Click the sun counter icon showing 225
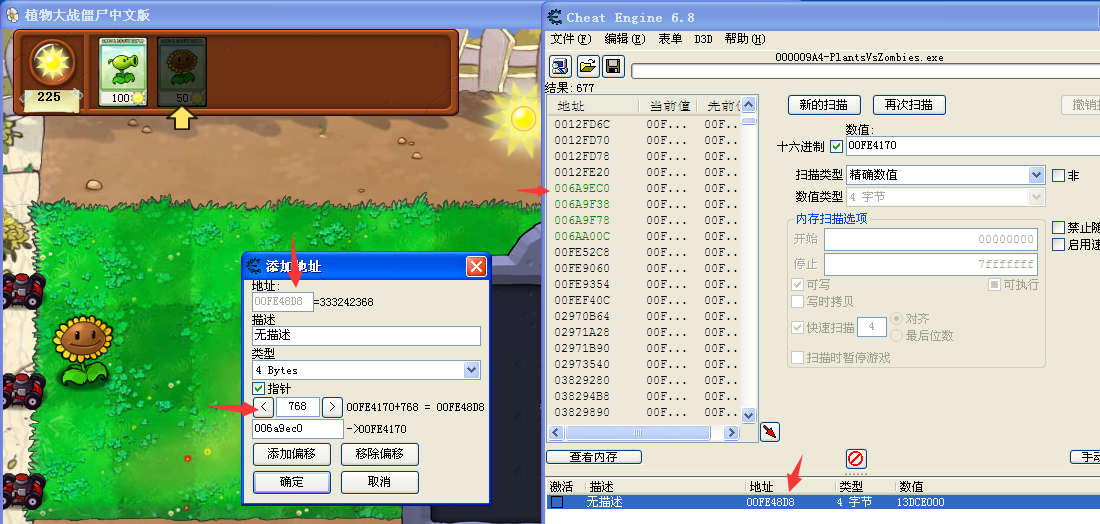Screen dimensions: 1100x524 click(x=51, y=65)
